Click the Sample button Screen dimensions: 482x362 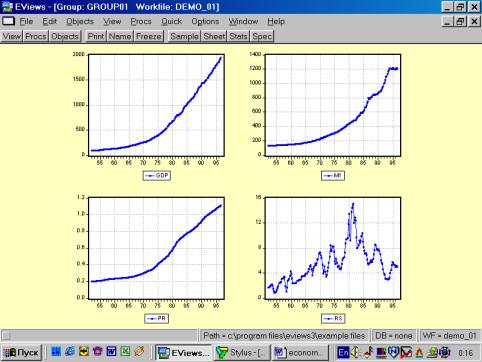click(184, 36)
